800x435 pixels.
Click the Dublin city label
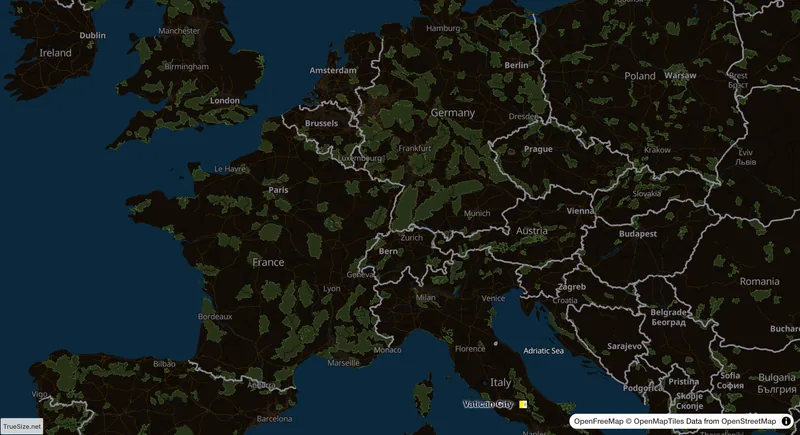click(x=93, y=35)
